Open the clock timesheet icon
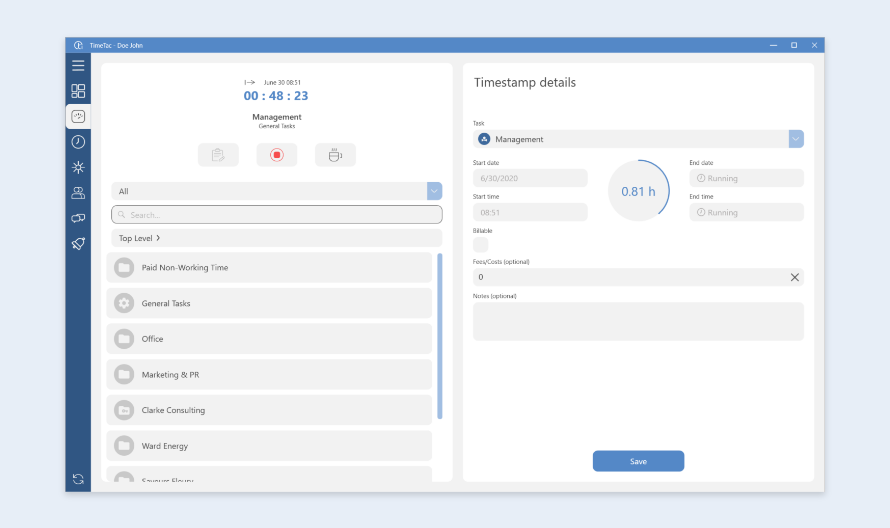The width and height of the screenshot is (890, 528). 78,142
